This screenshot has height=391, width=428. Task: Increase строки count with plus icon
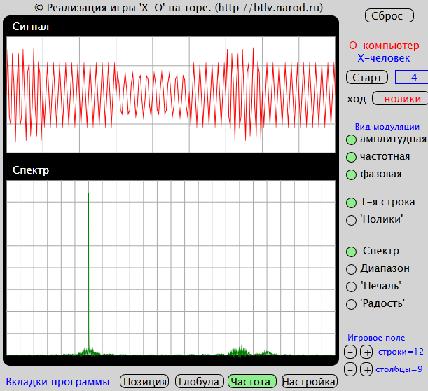pyautogui.click(x=366, y=352)
